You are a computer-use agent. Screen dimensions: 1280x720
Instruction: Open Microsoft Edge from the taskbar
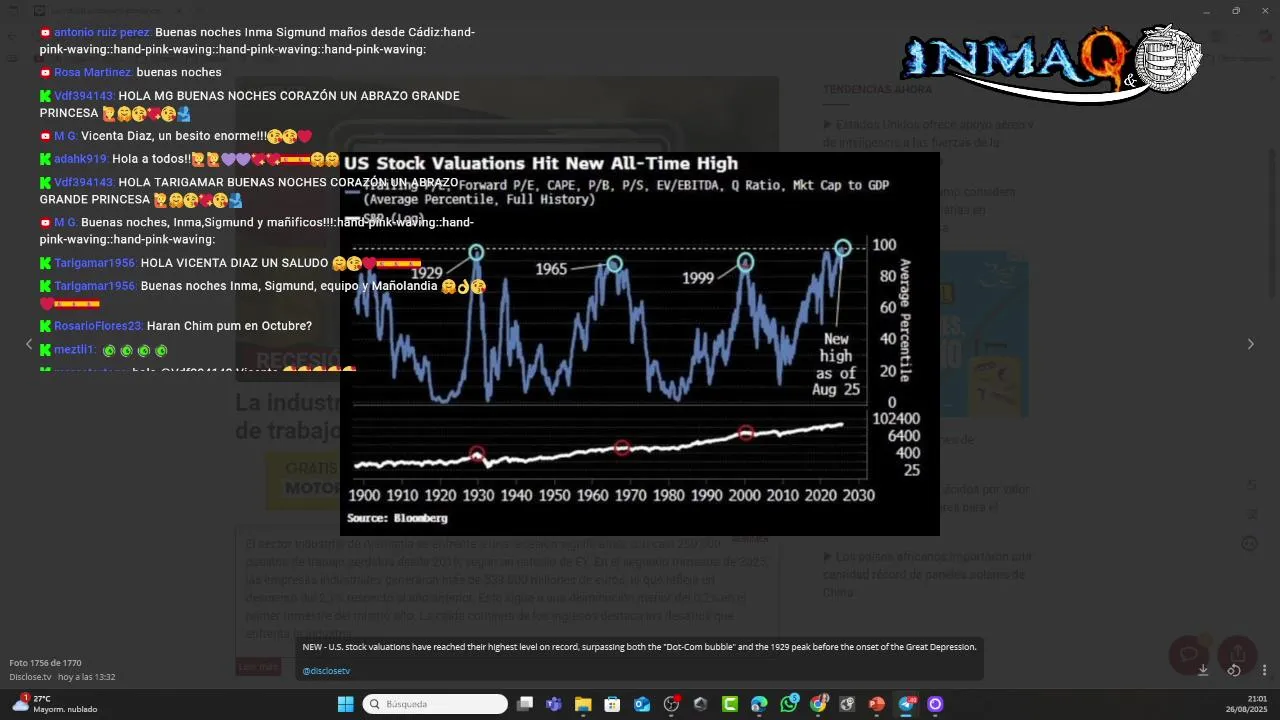[x=759, y=704]
